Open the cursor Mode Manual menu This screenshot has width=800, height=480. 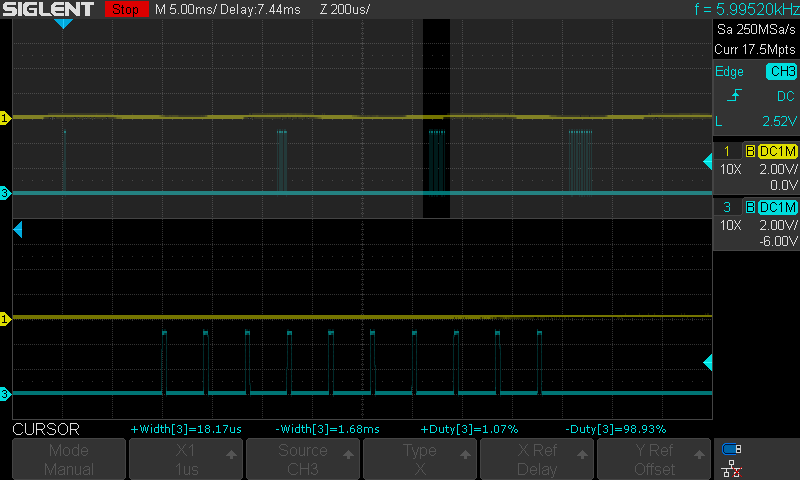[69, 459]
